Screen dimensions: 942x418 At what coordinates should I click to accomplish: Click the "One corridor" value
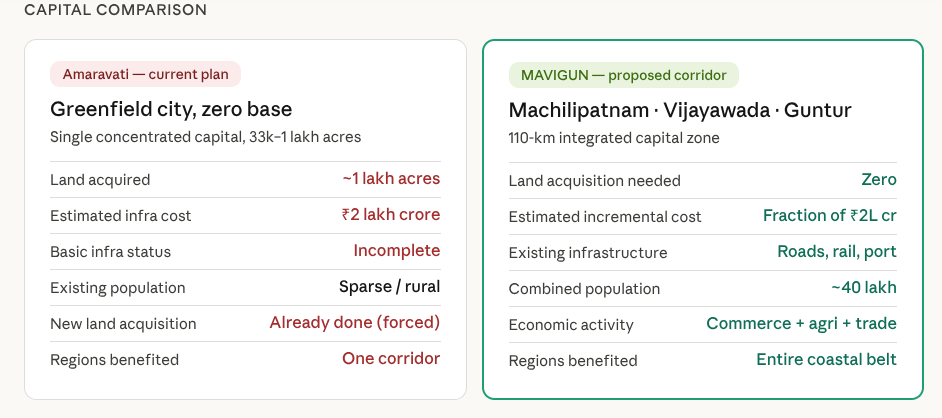pyautogui.click(x=391, y=359)
